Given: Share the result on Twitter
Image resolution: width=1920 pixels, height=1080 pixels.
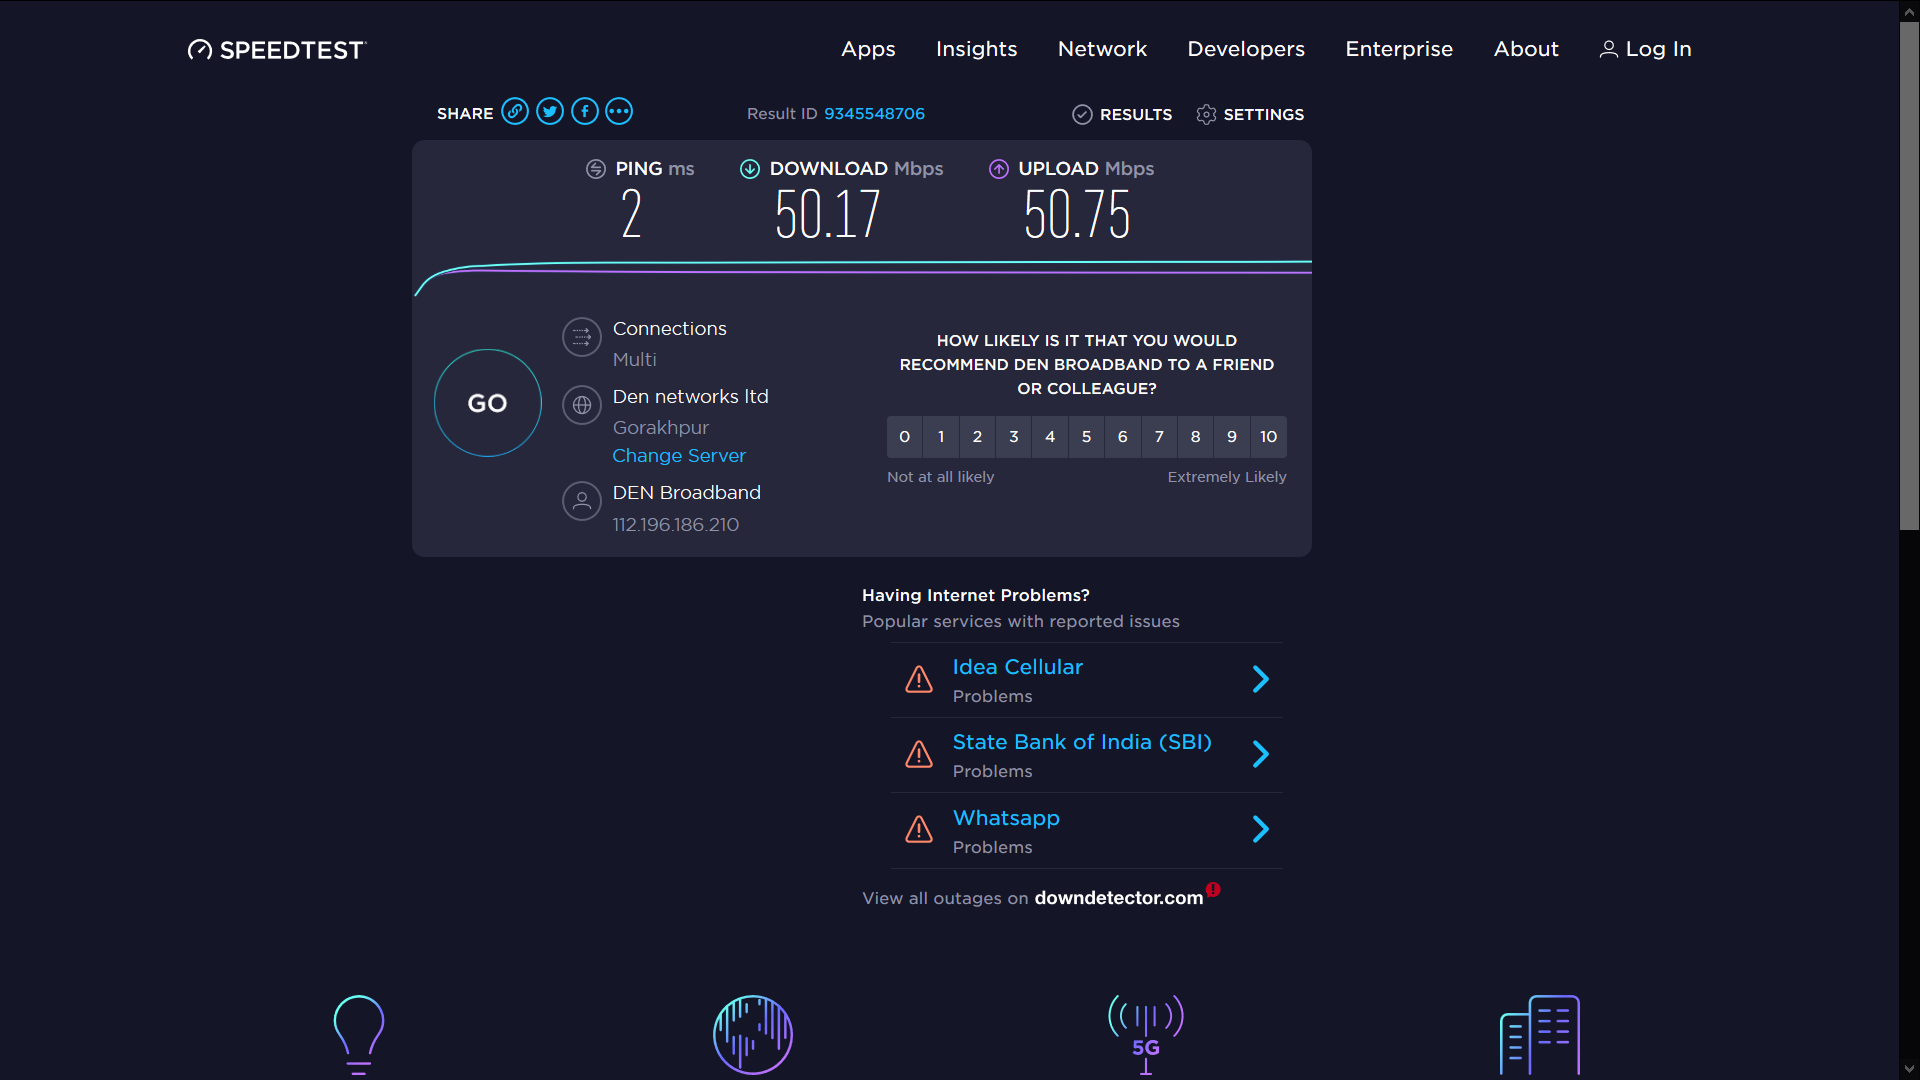Looking at the screenshot, I should (x=550, y=111).
